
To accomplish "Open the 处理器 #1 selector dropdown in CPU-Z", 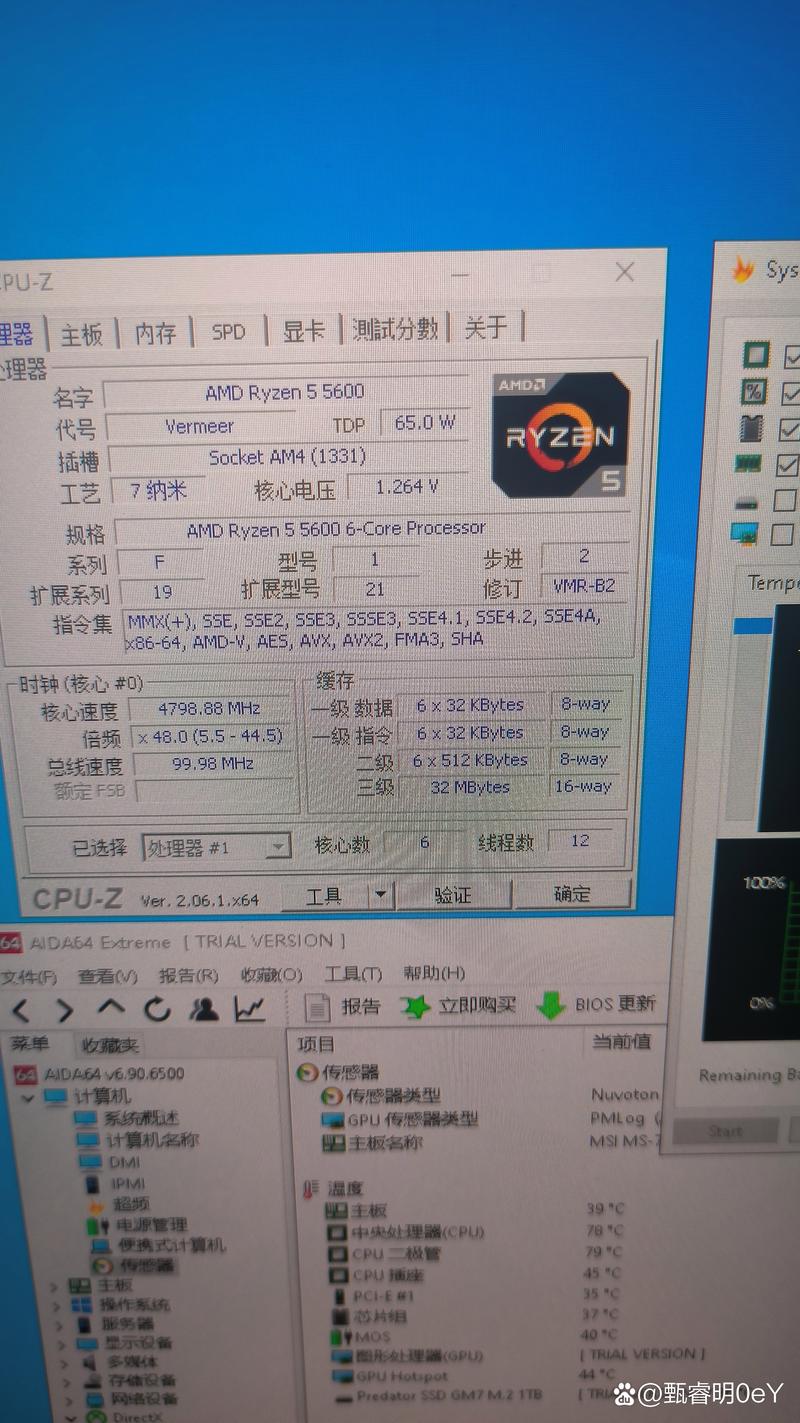I will 278,847.
